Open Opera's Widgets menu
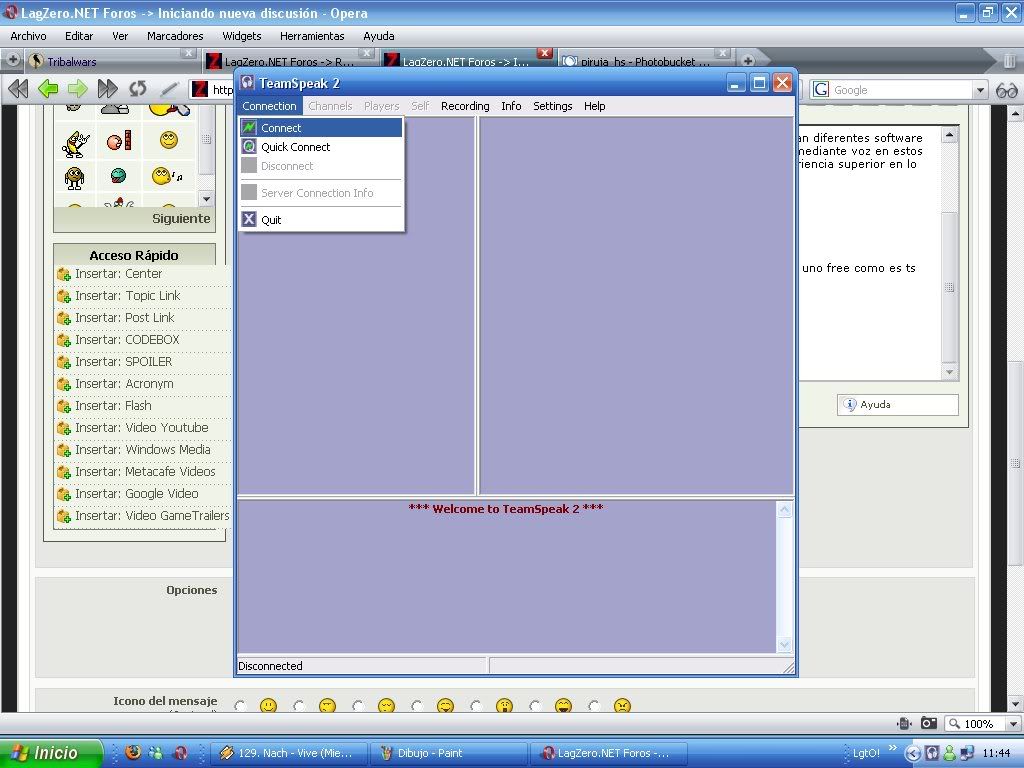The height and width of the screenshot is (768, 1024). point(242,36)
